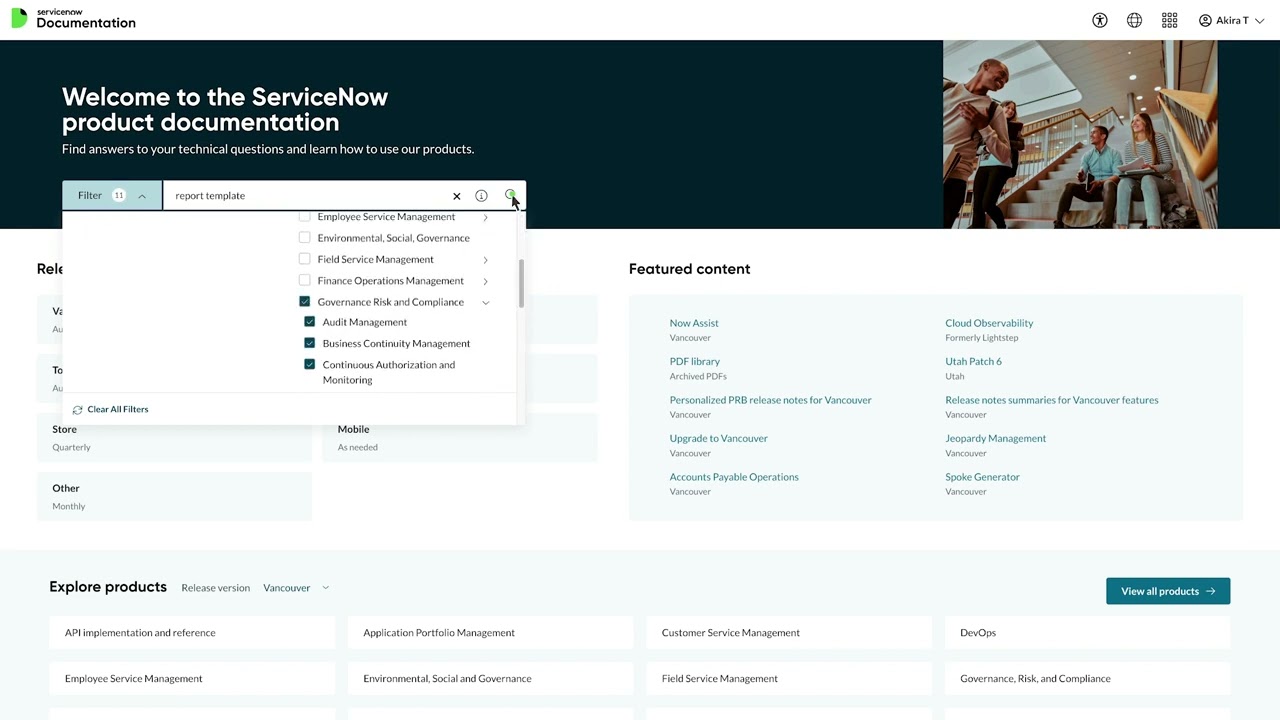Collapse Governance Risk and Compliance
Image resolution: width=1280 pixels, height=720 pixels.
[485, 301]
